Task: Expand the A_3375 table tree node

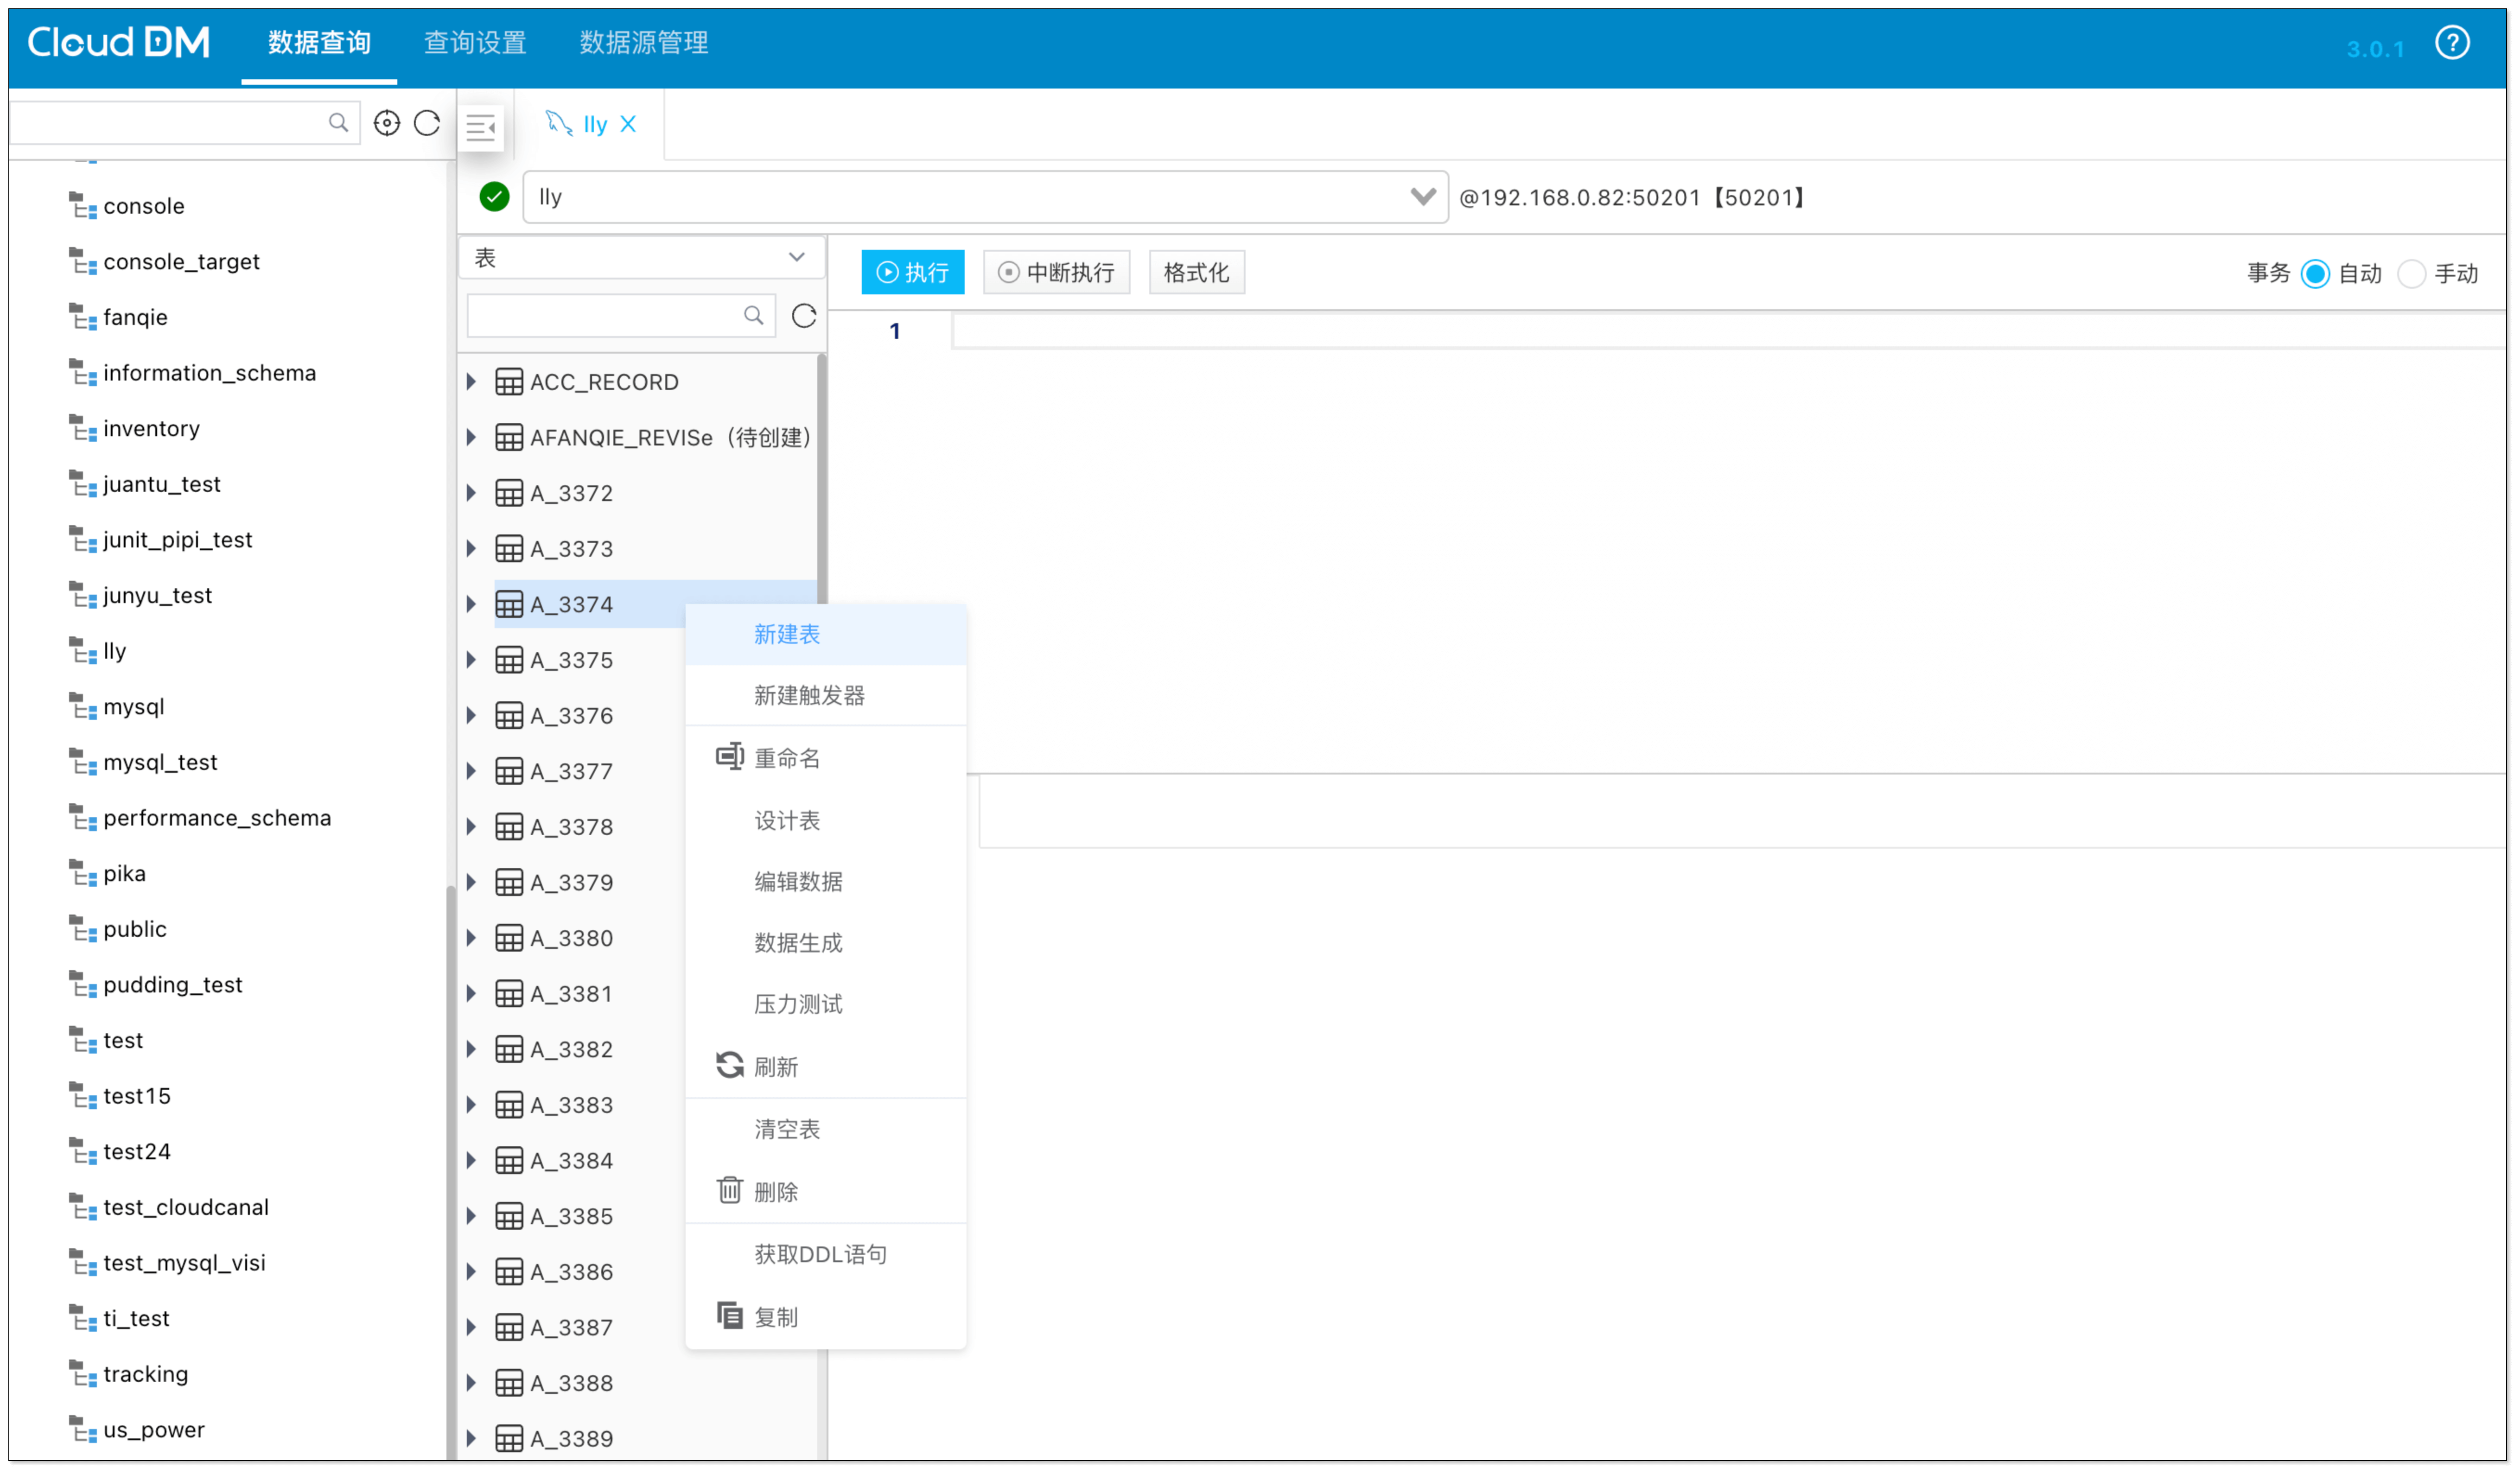Action: tap(472, 659)
